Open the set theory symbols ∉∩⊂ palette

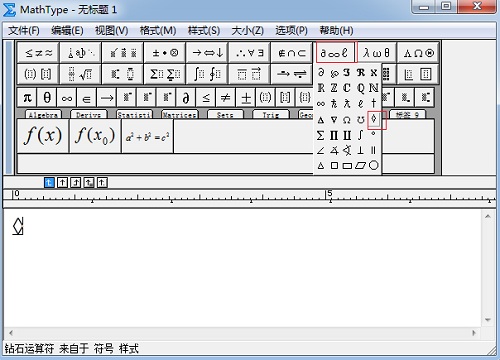click(x=292, y=53)
